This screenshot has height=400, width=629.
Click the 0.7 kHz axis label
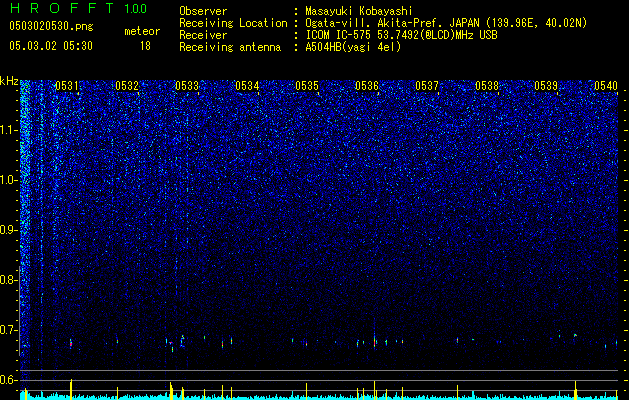pos(9,330)
